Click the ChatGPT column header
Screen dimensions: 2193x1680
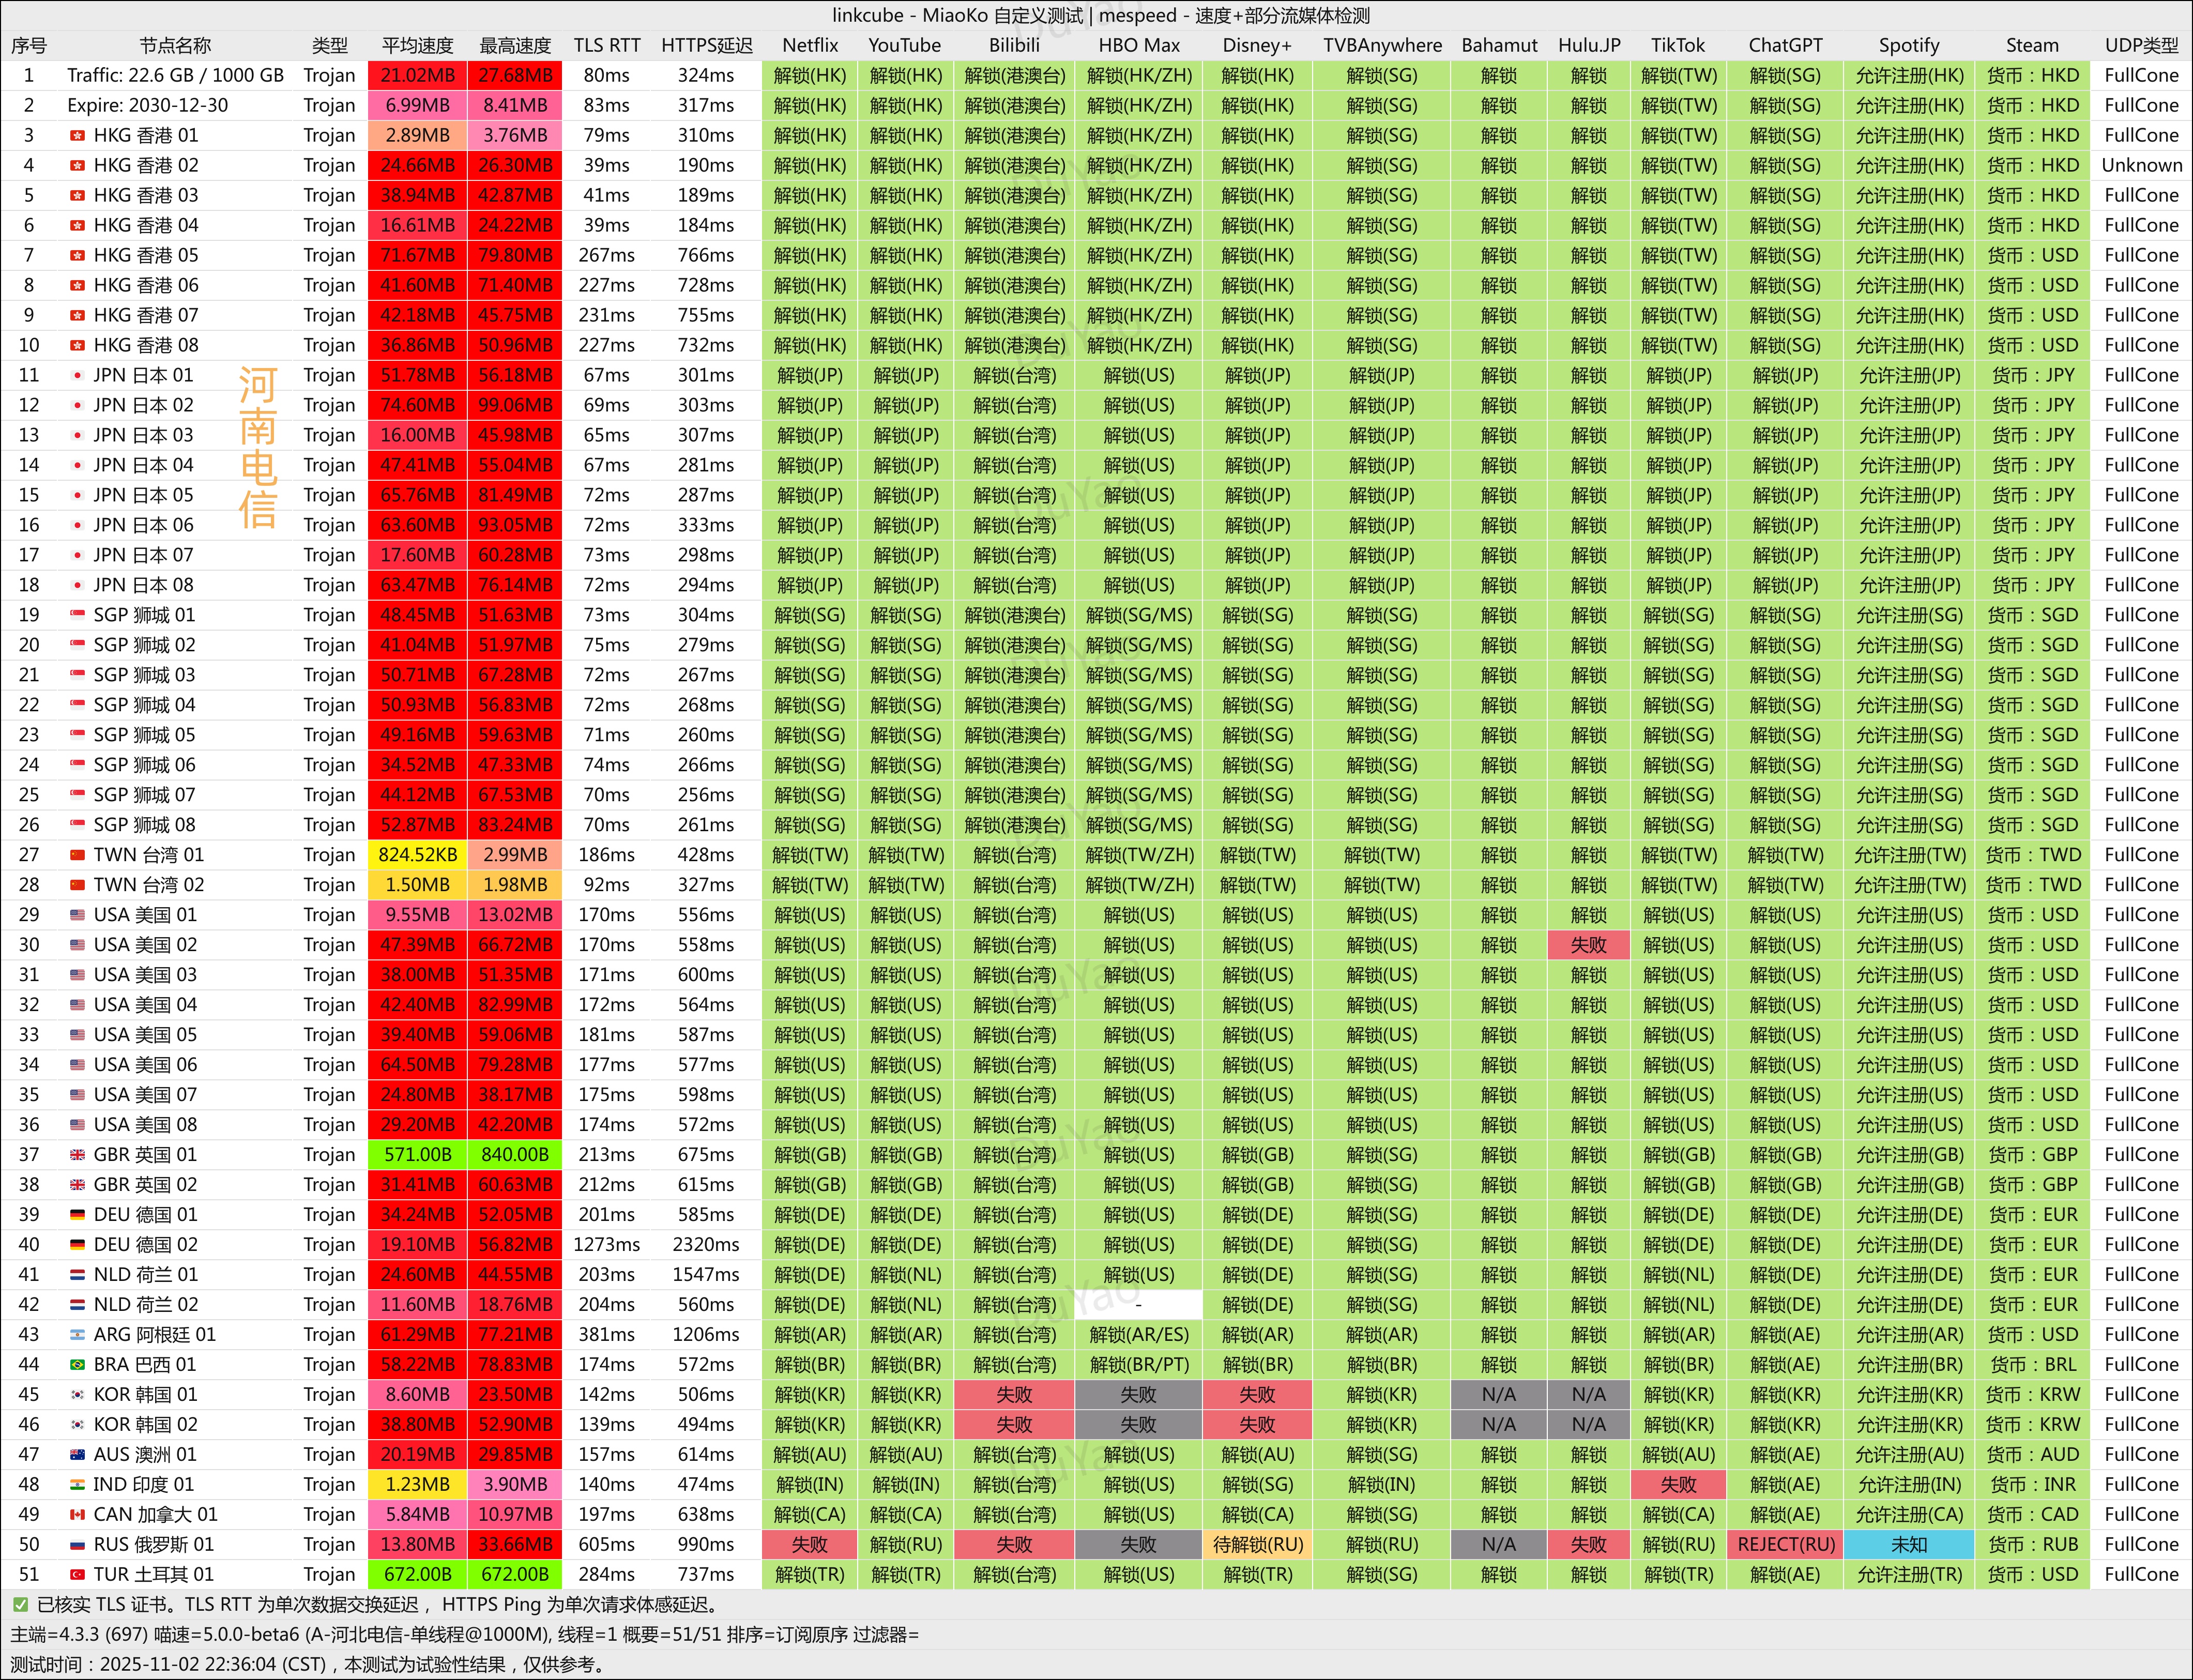pyautogui.click(x=1785, y=45)
